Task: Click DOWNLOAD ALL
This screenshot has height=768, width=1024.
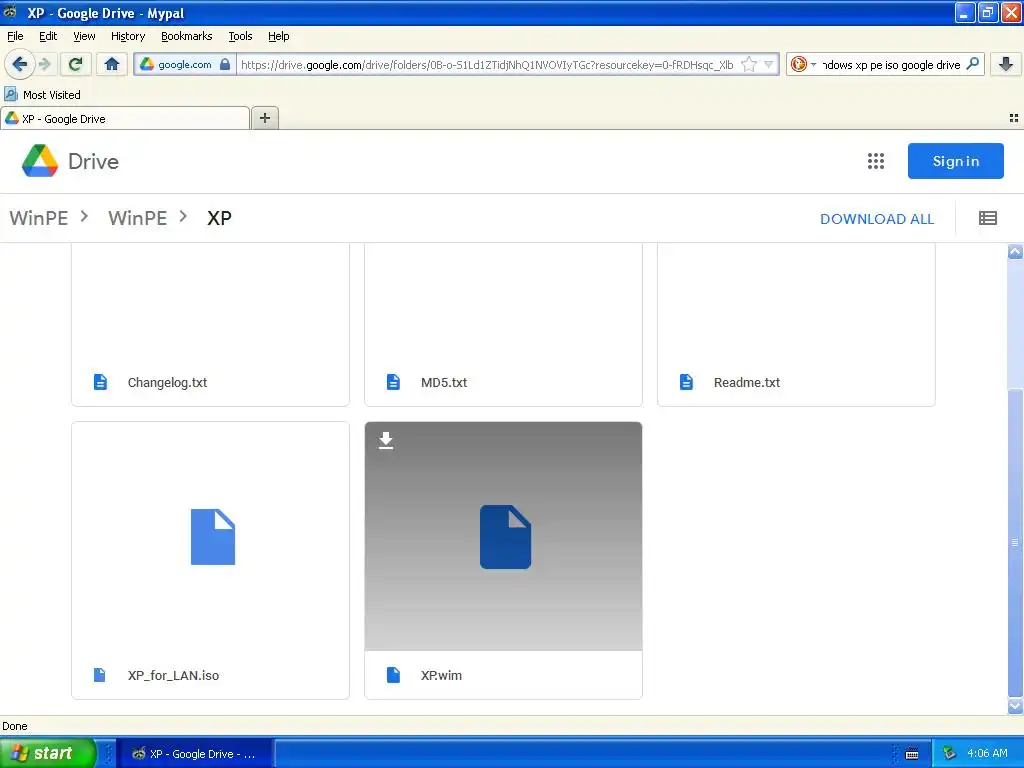Action: click(x=877, y=219)
